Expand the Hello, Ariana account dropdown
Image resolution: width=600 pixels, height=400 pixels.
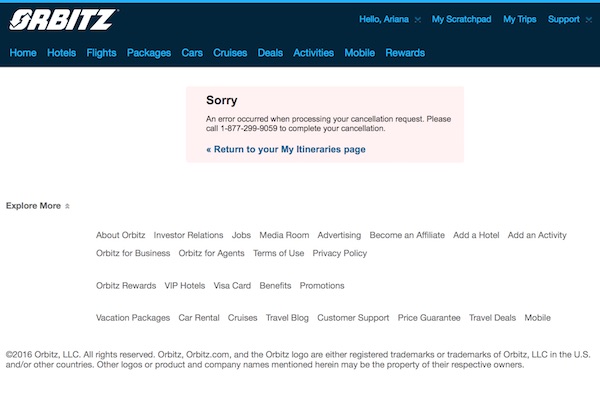click(x=390, y=19)
